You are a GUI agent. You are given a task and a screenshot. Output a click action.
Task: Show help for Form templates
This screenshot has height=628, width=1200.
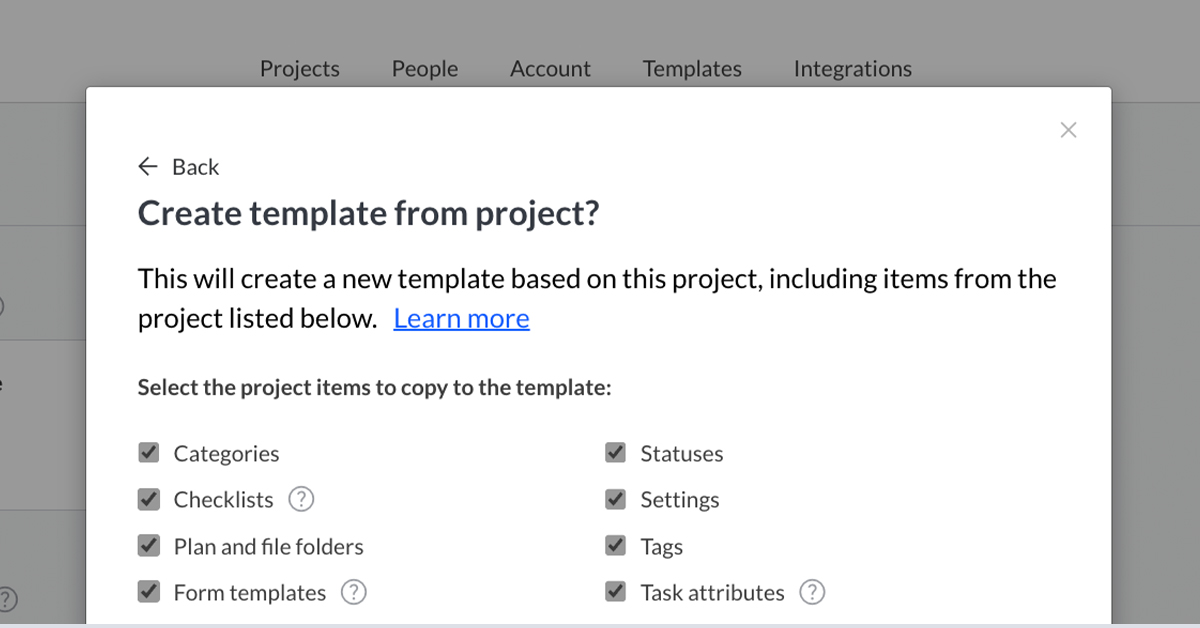tap(354, 592)
